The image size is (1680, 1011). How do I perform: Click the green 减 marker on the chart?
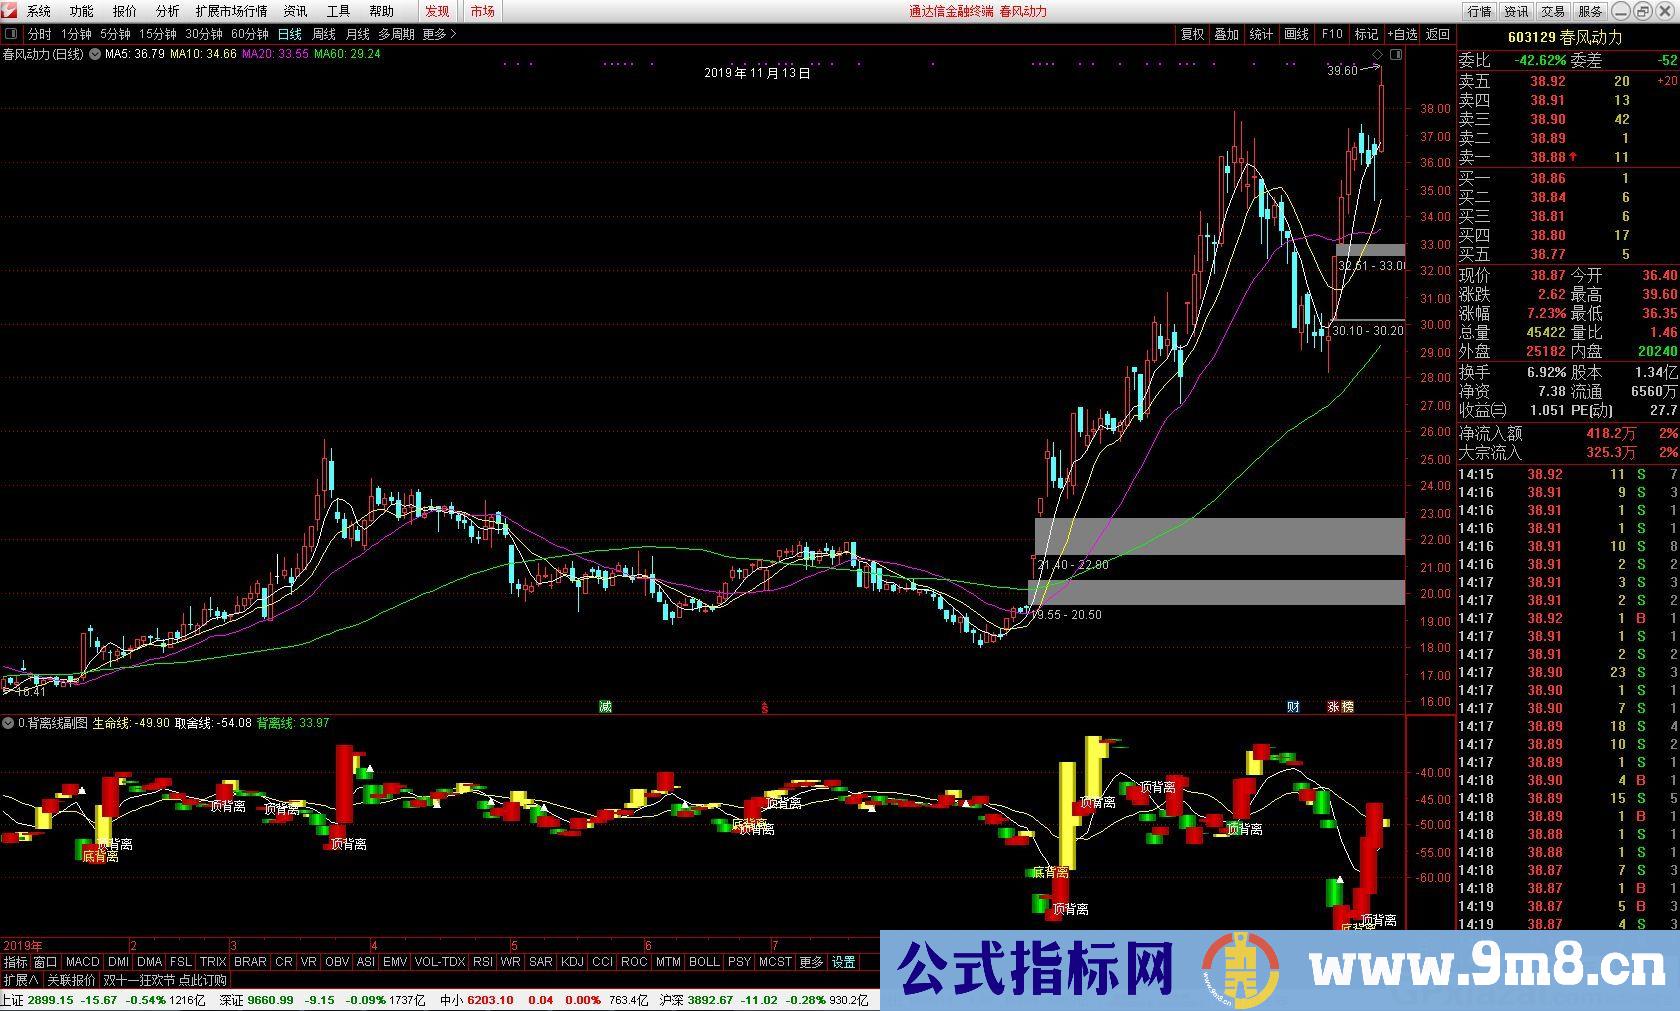coord(605,706)
